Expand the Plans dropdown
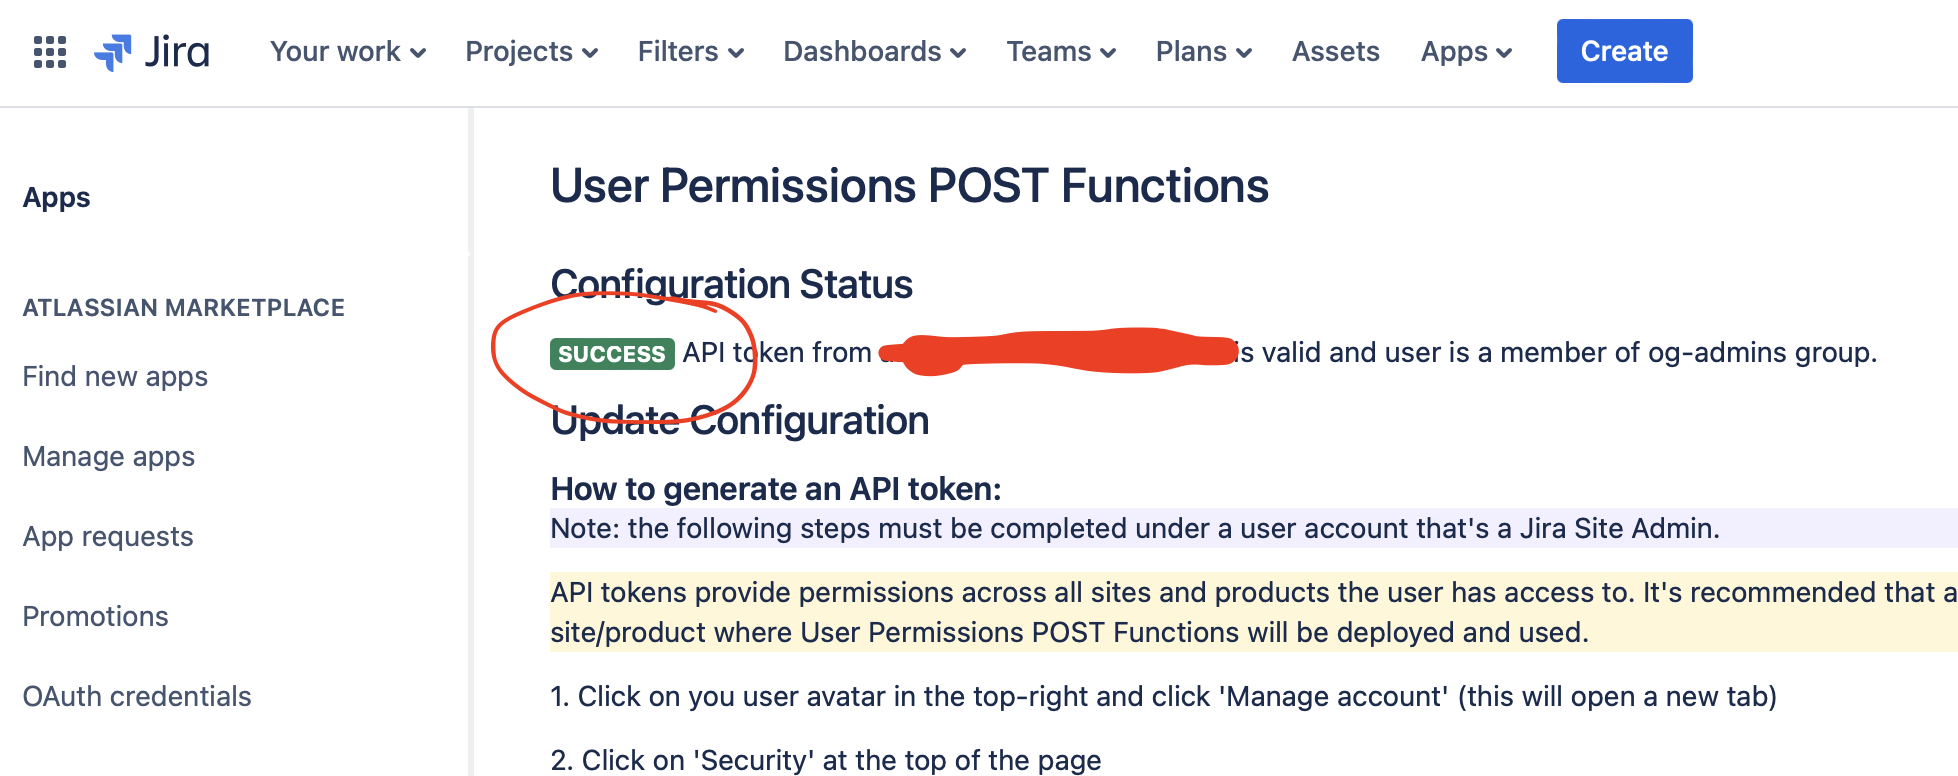 1203,52
